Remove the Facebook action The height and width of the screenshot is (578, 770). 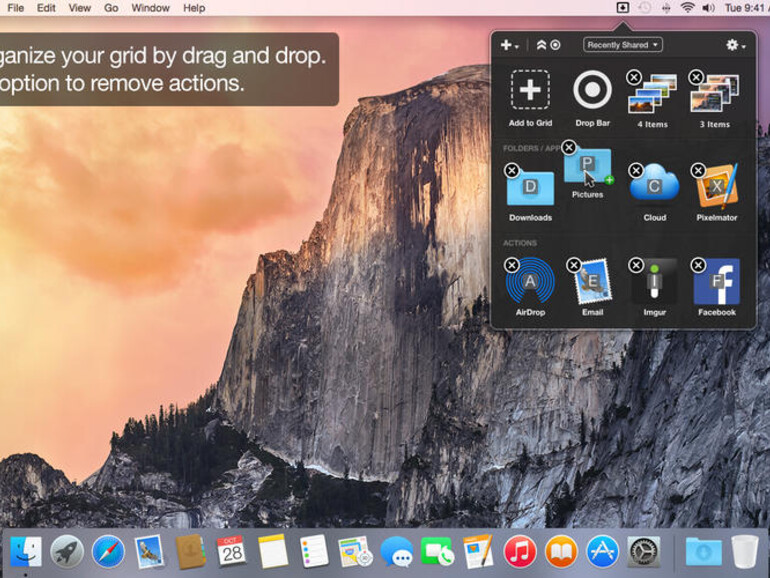pos(698,265)
